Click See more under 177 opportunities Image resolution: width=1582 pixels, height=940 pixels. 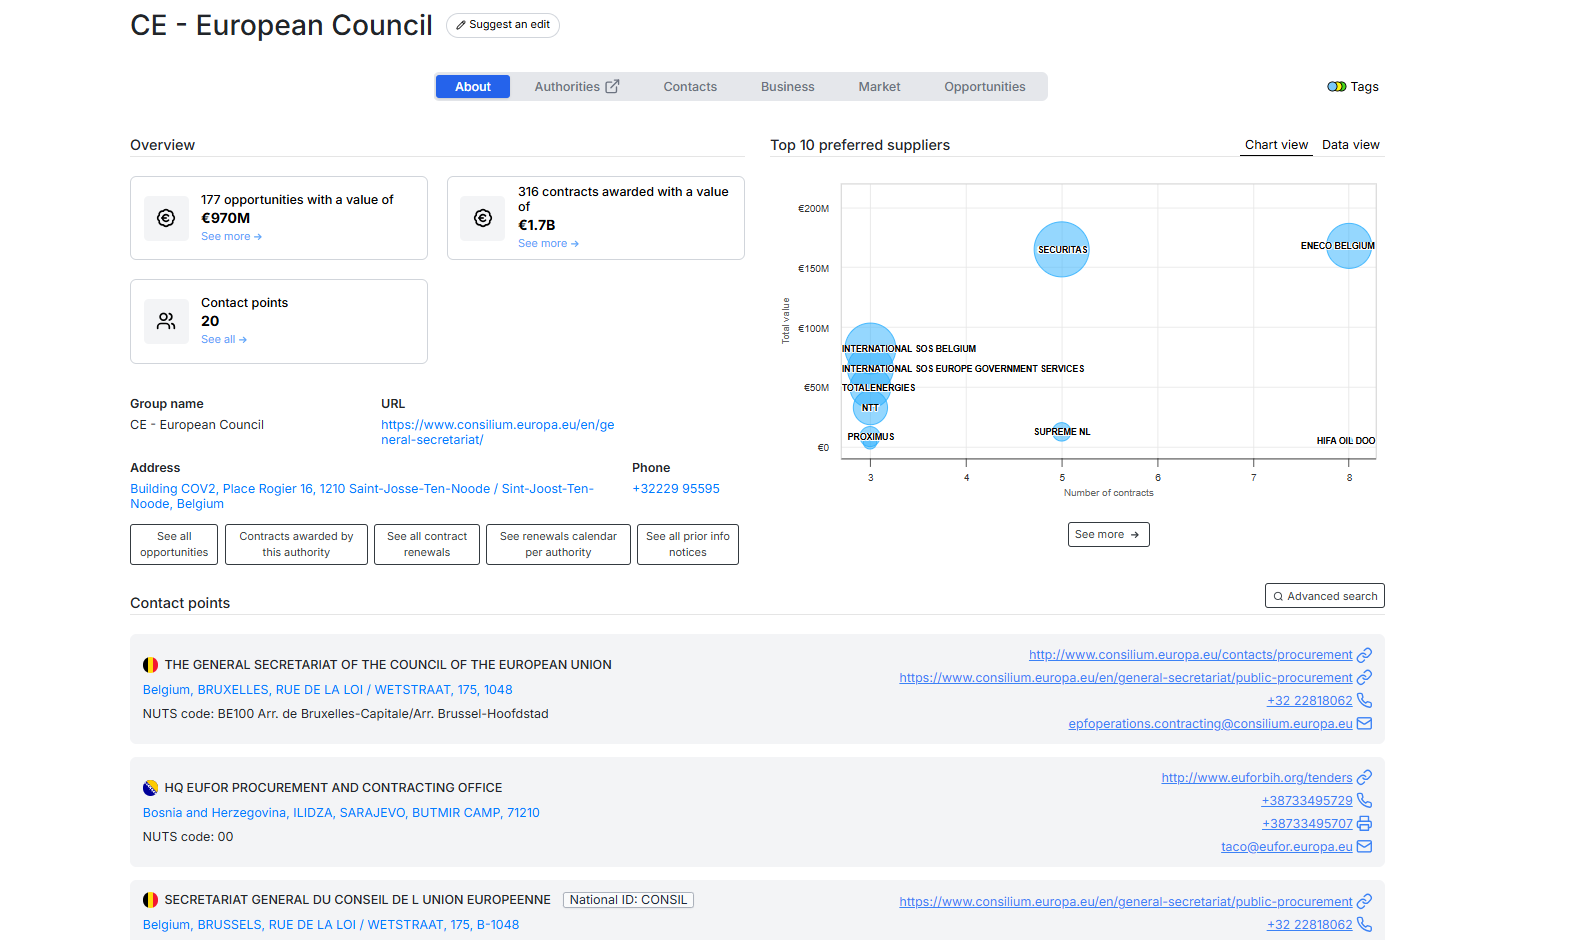[231, 237]
